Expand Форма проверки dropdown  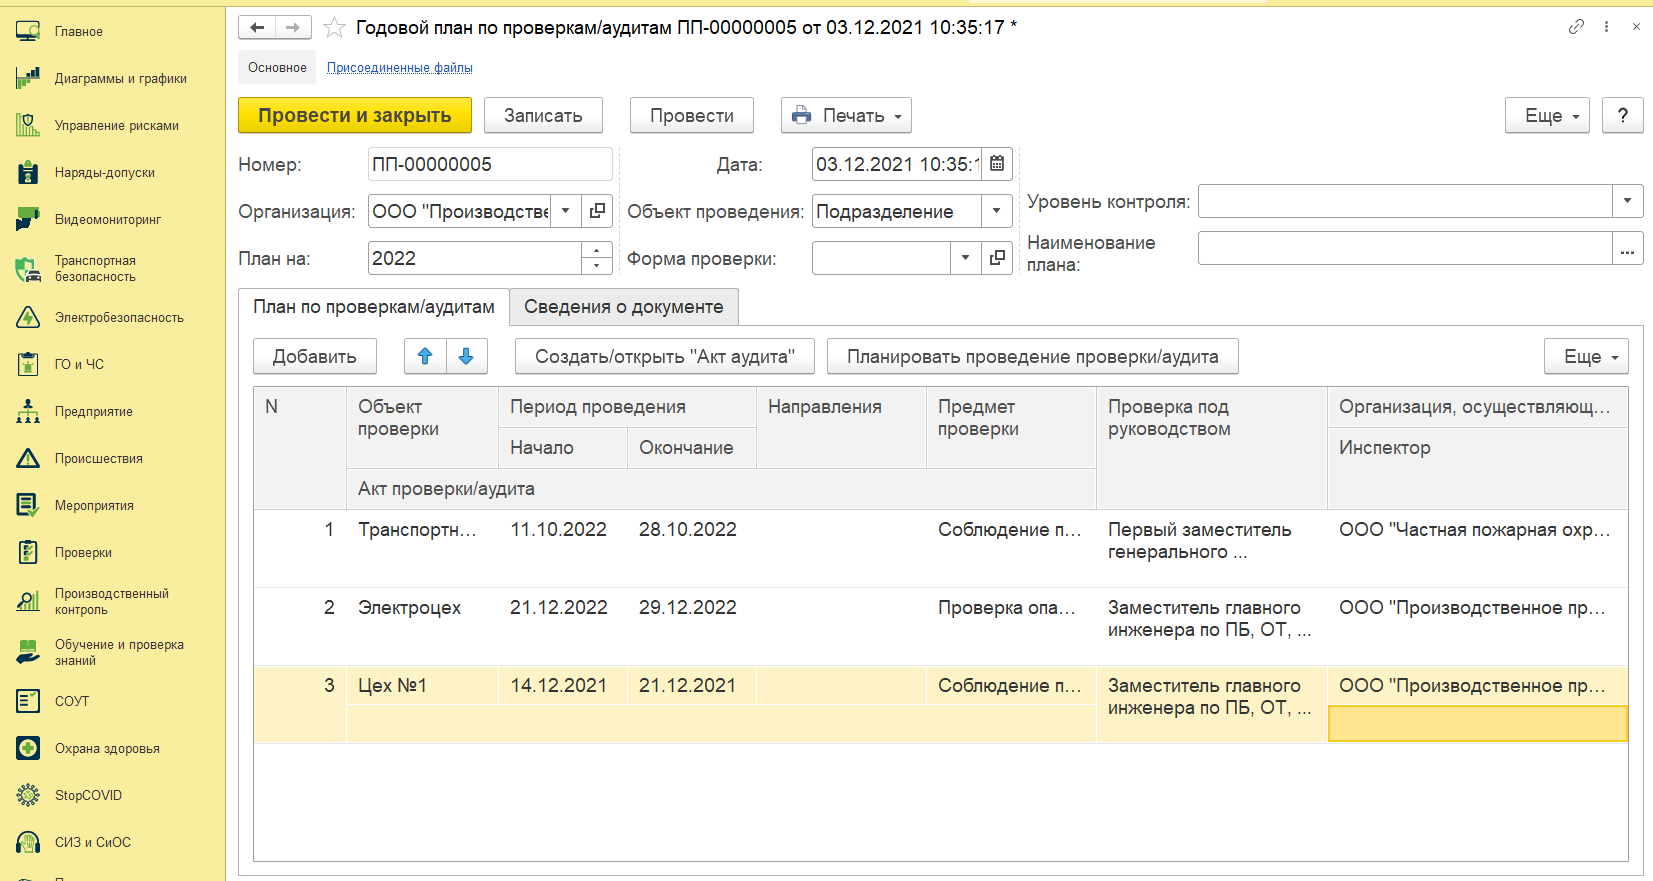(x=965, y=258)
